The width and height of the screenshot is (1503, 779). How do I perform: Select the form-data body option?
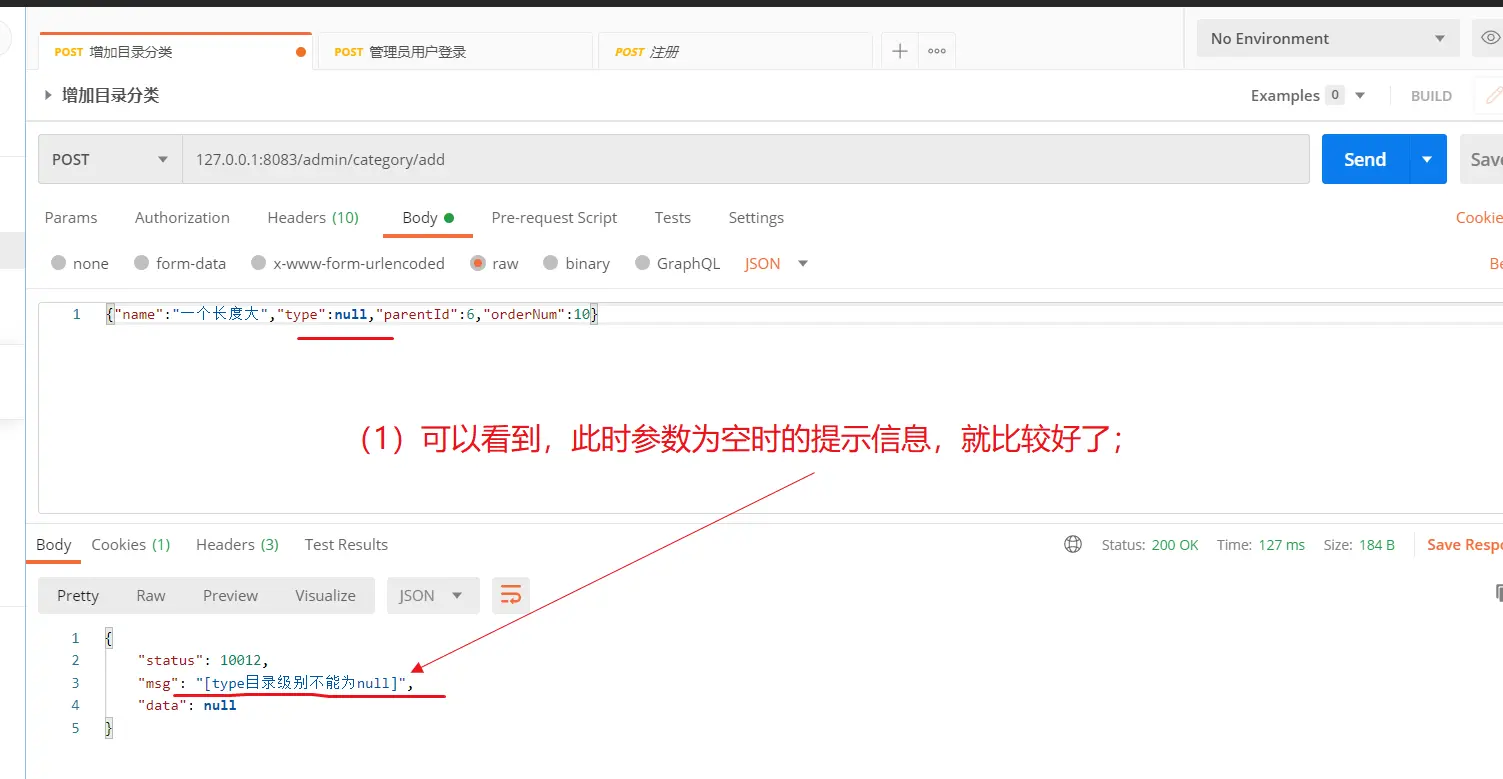tap(141, 264)
